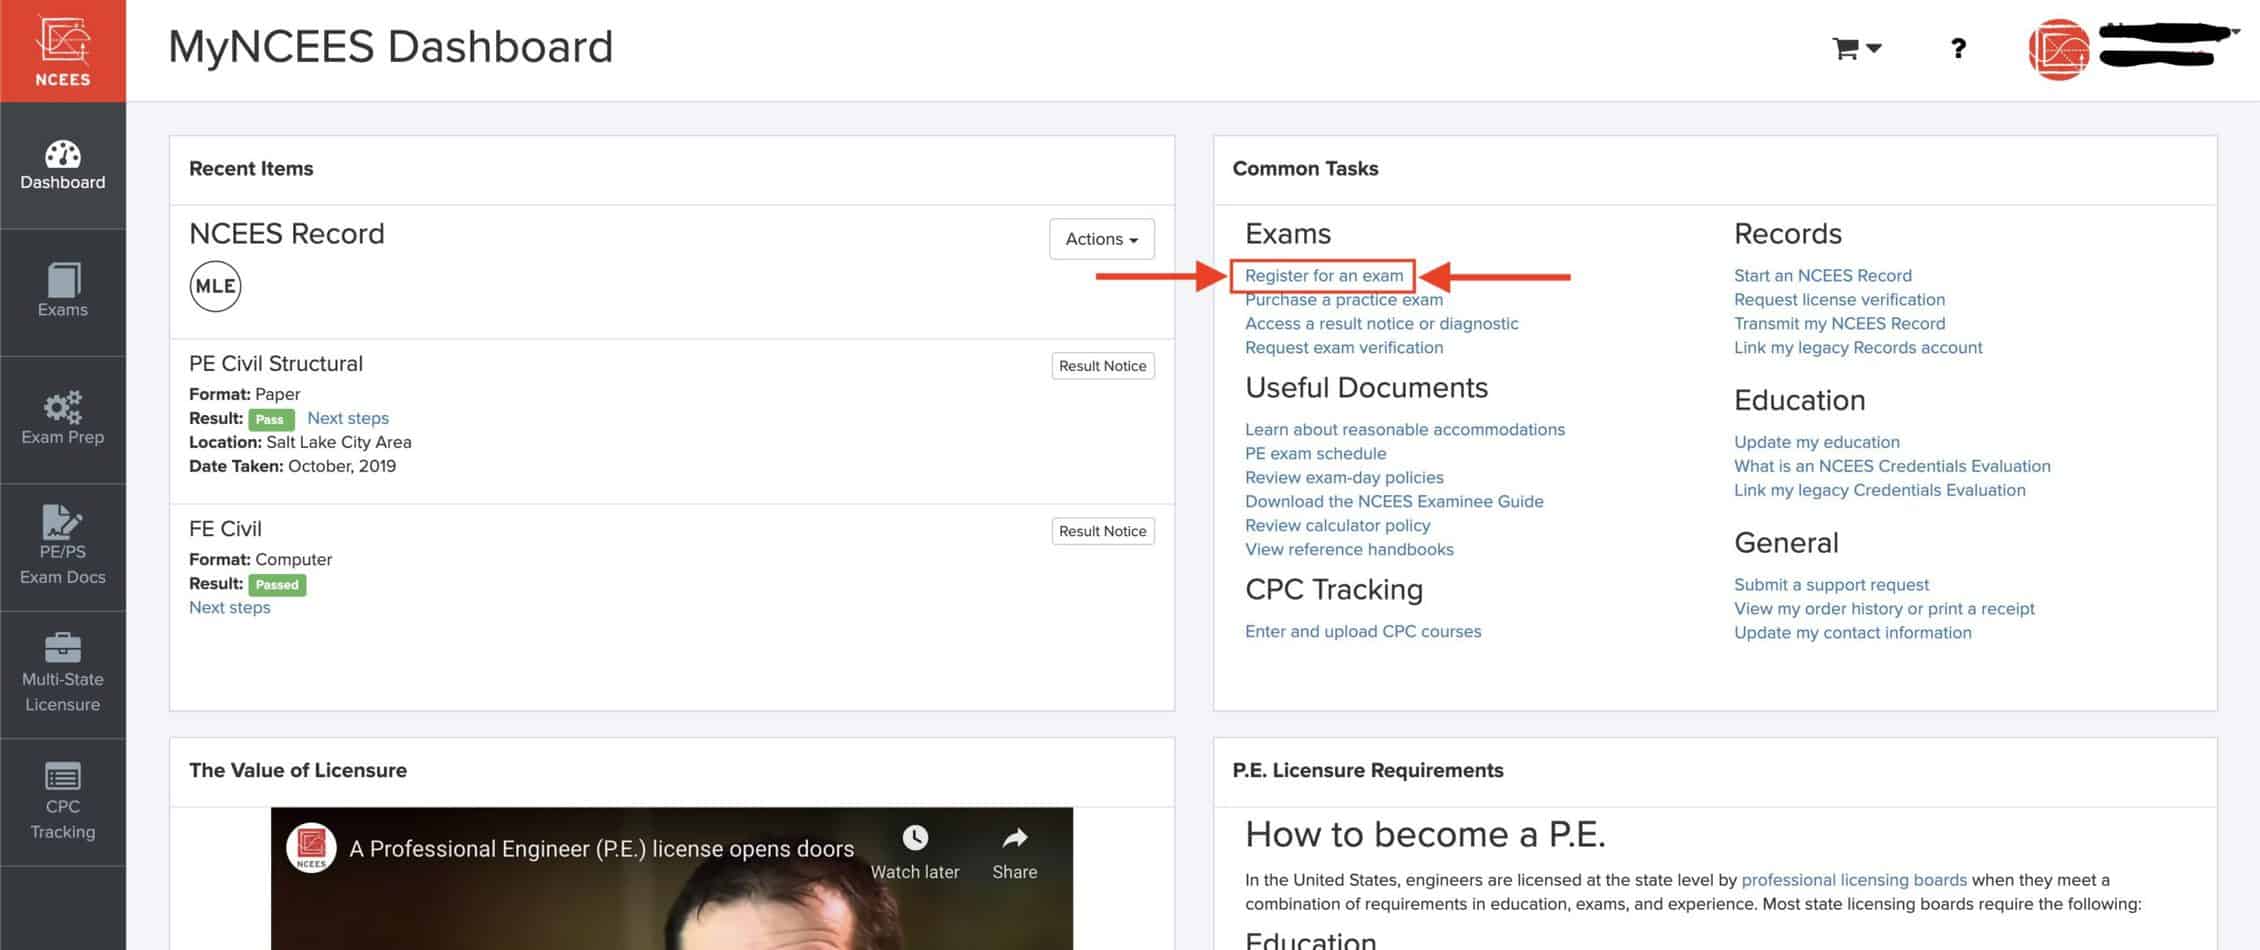2260x950 pixels.
Task: Open the Exams book icon in the sidebar
Action: 63,280
